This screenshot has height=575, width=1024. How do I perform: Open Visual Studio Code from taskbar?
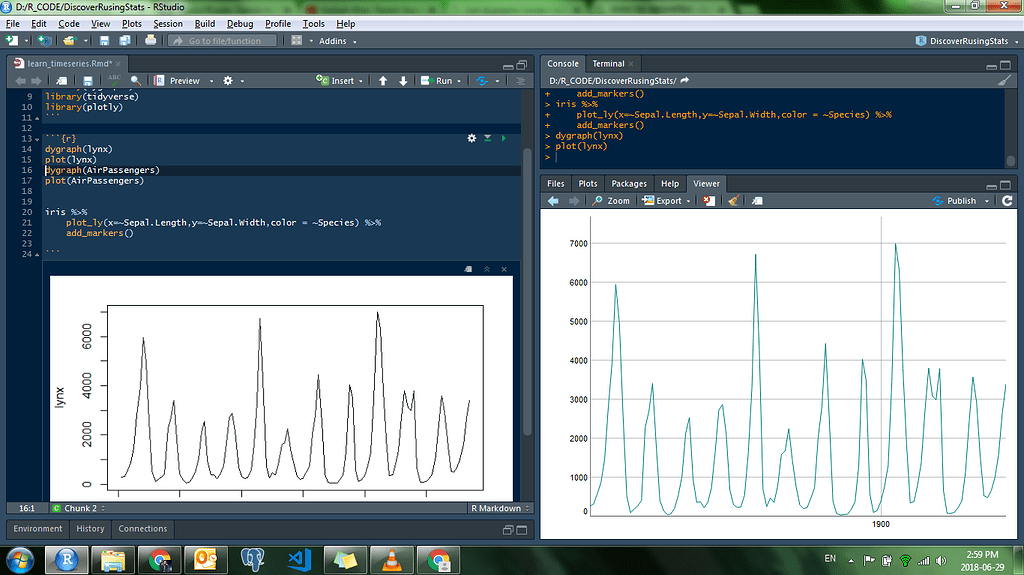[x=298, y=560]
